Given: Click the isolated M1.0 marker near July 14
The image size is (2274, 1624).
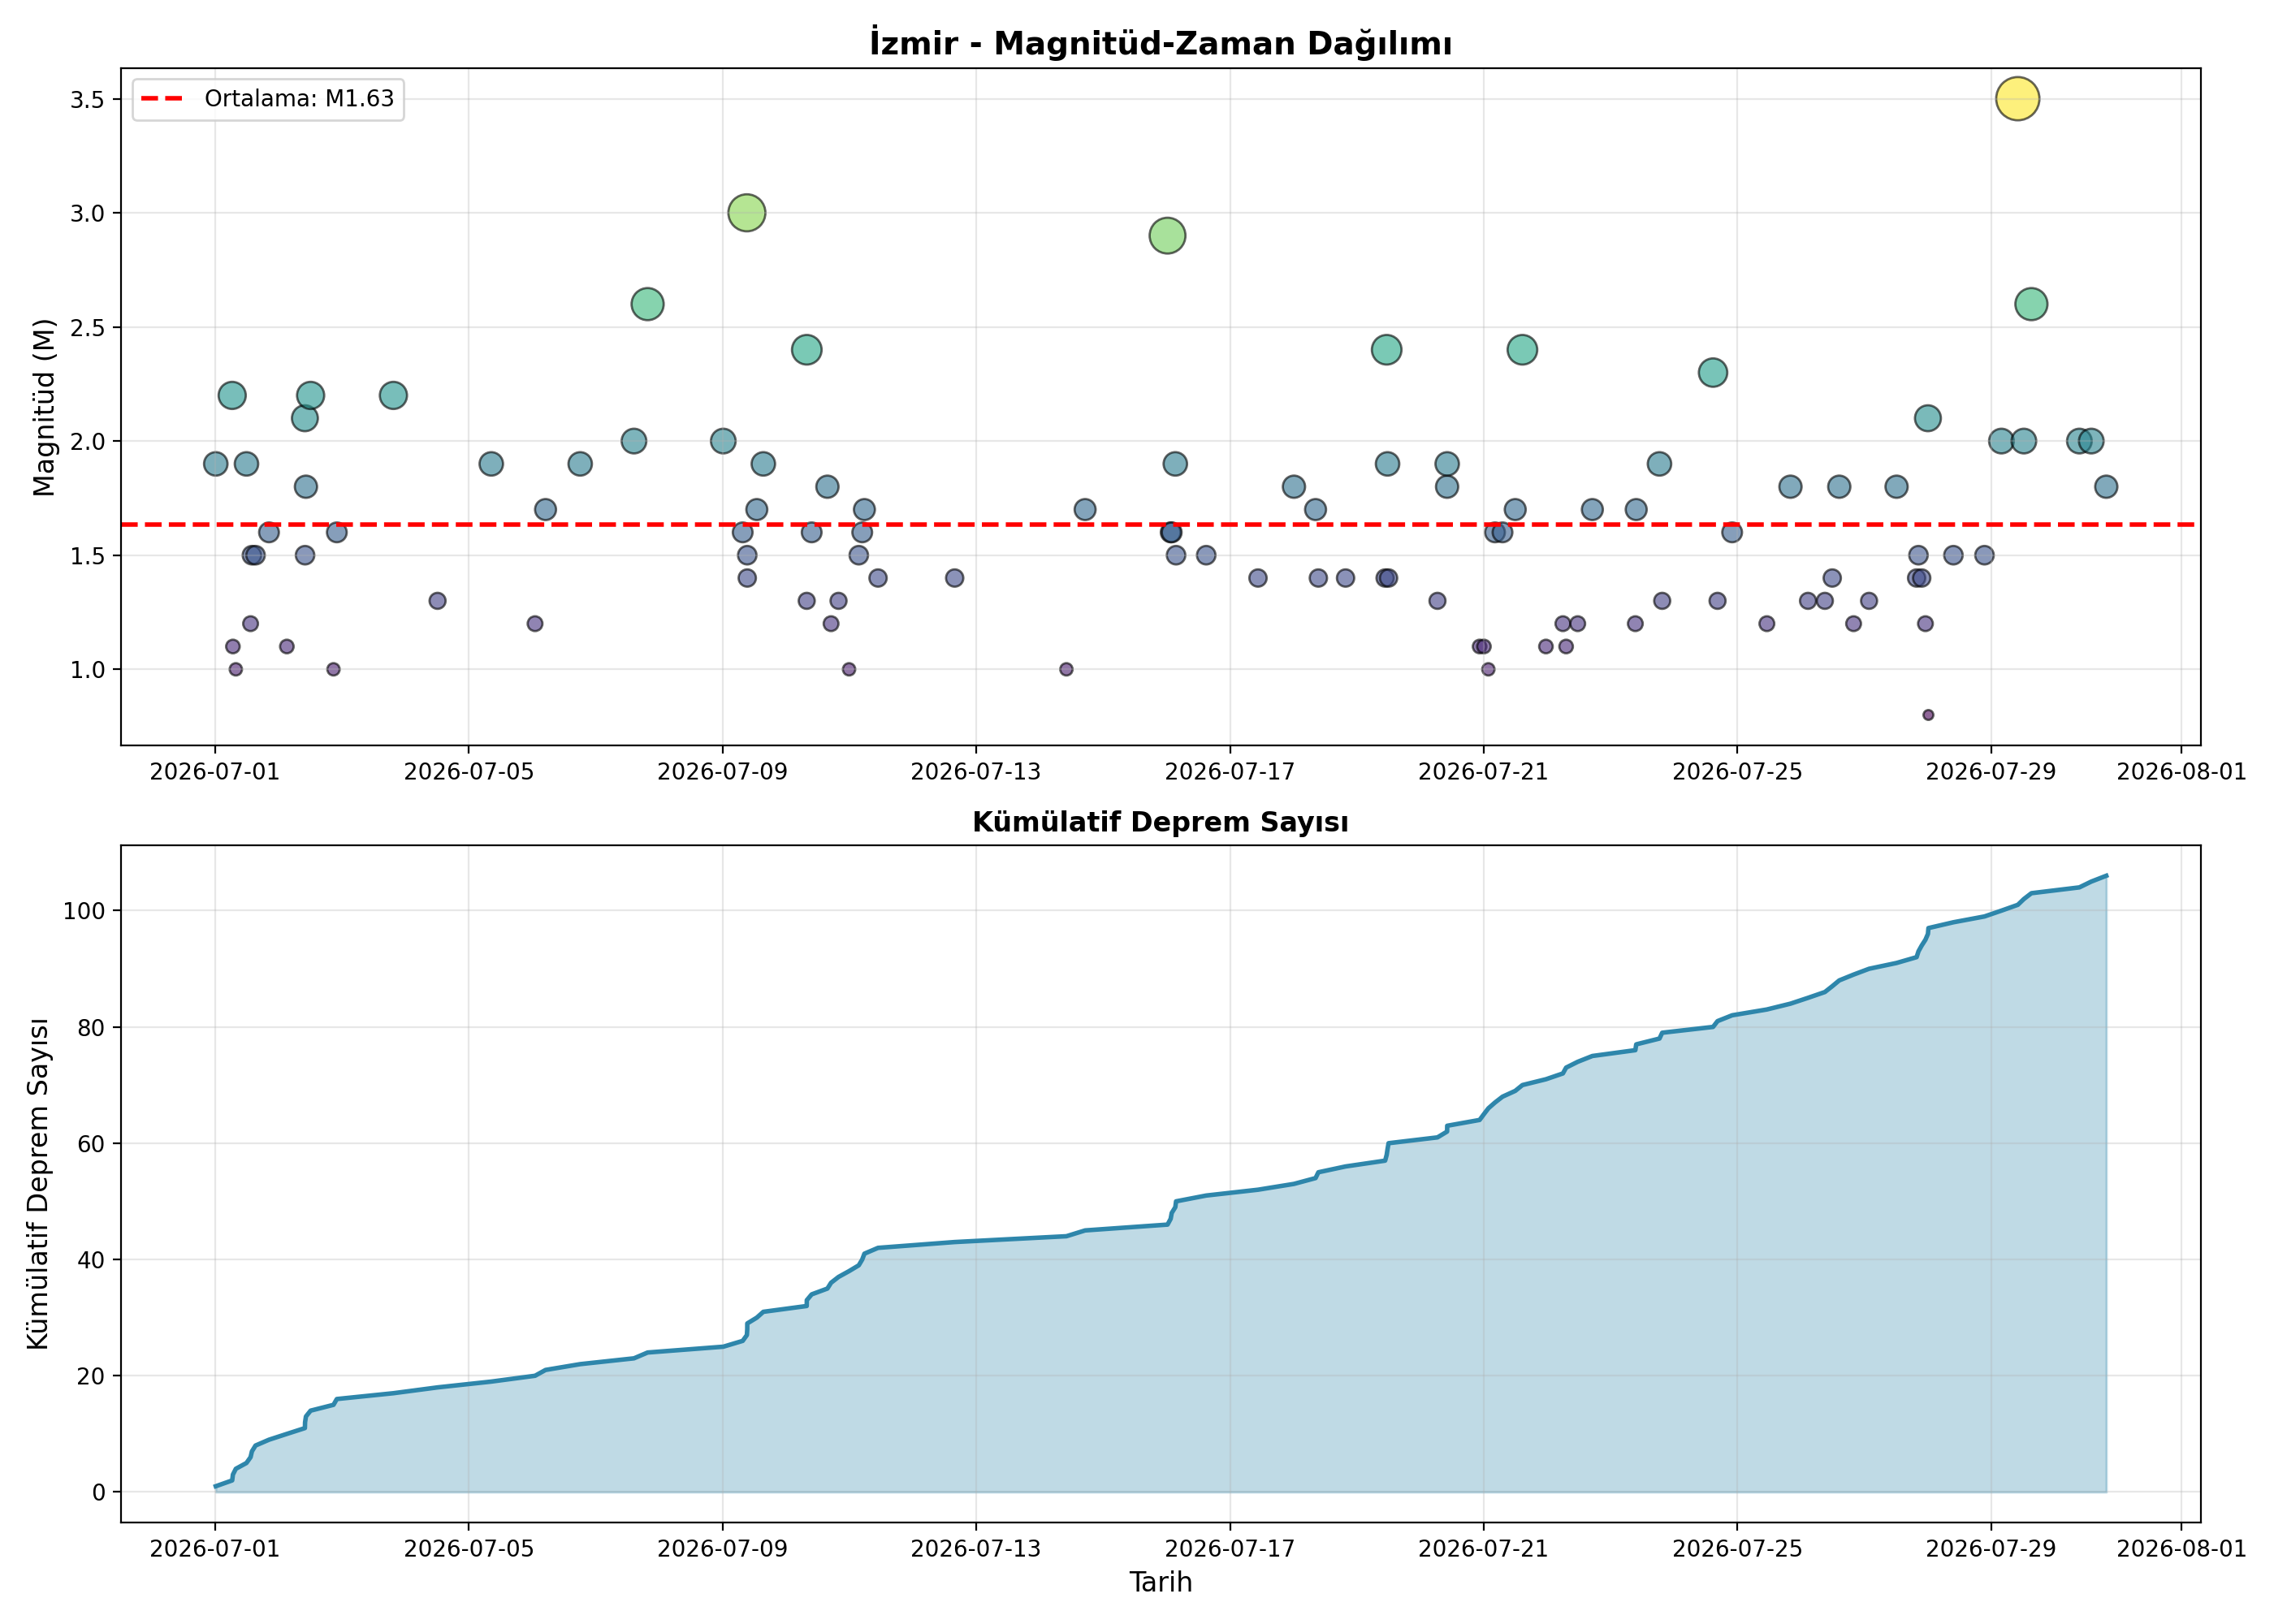Looking at the screenshot, I should (1066, 669).
